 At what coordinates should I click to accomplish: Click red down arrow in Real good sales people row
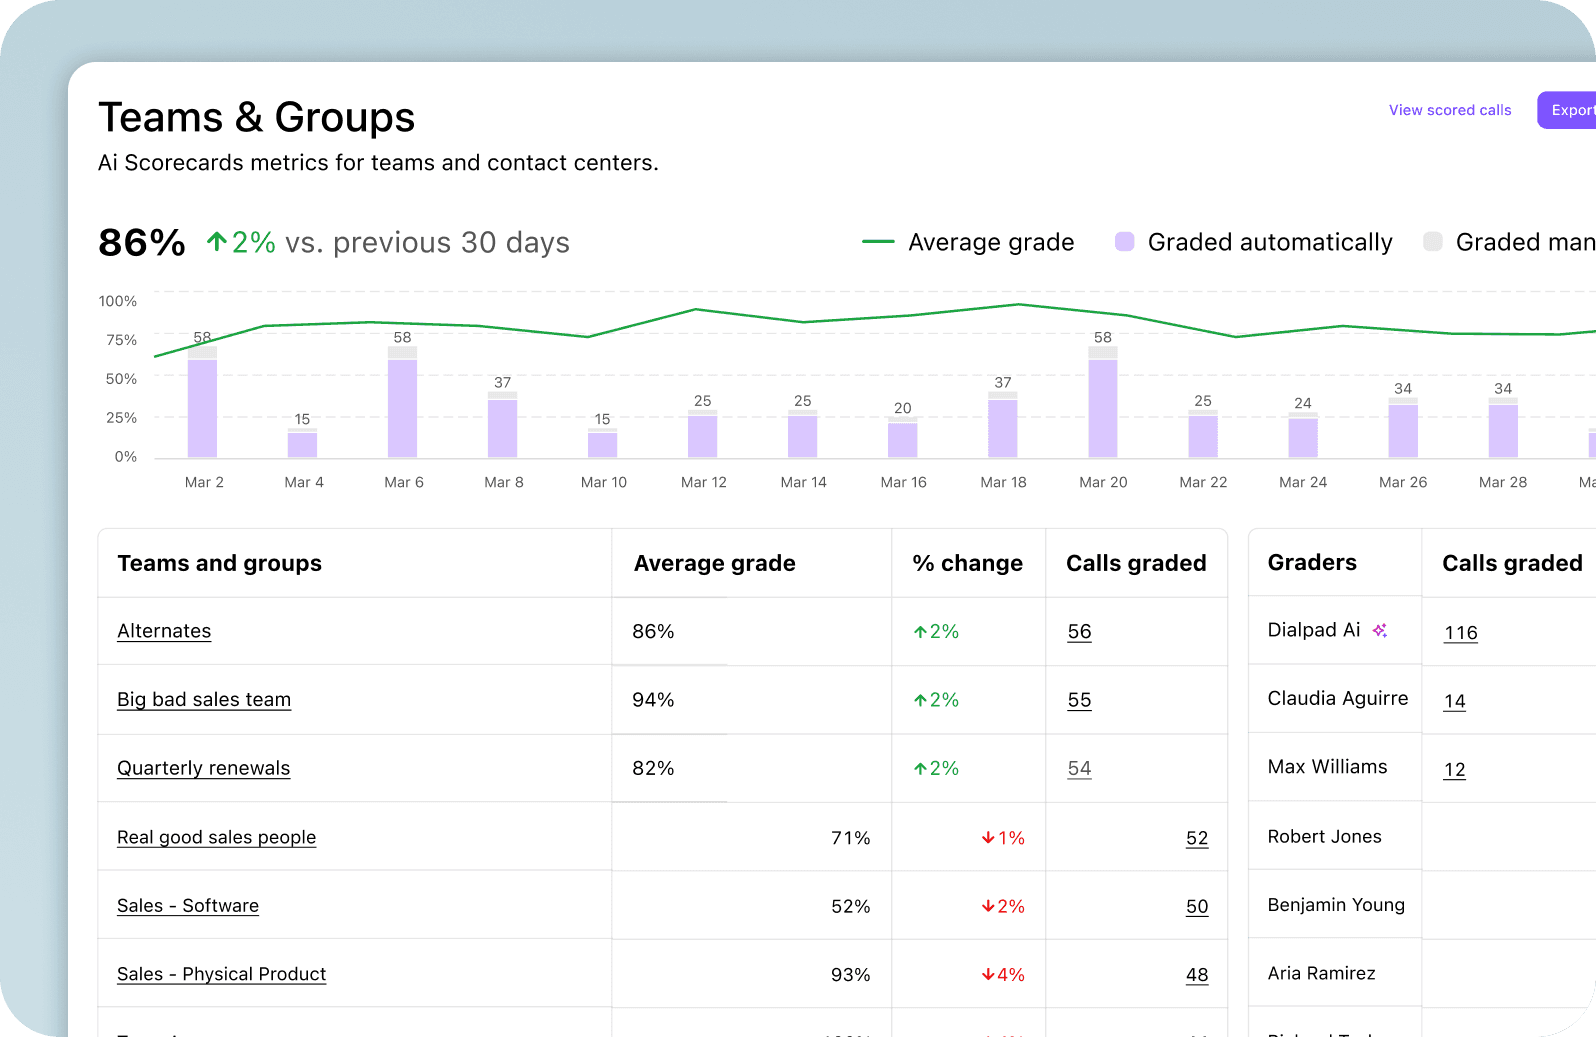tap(988, 838)
